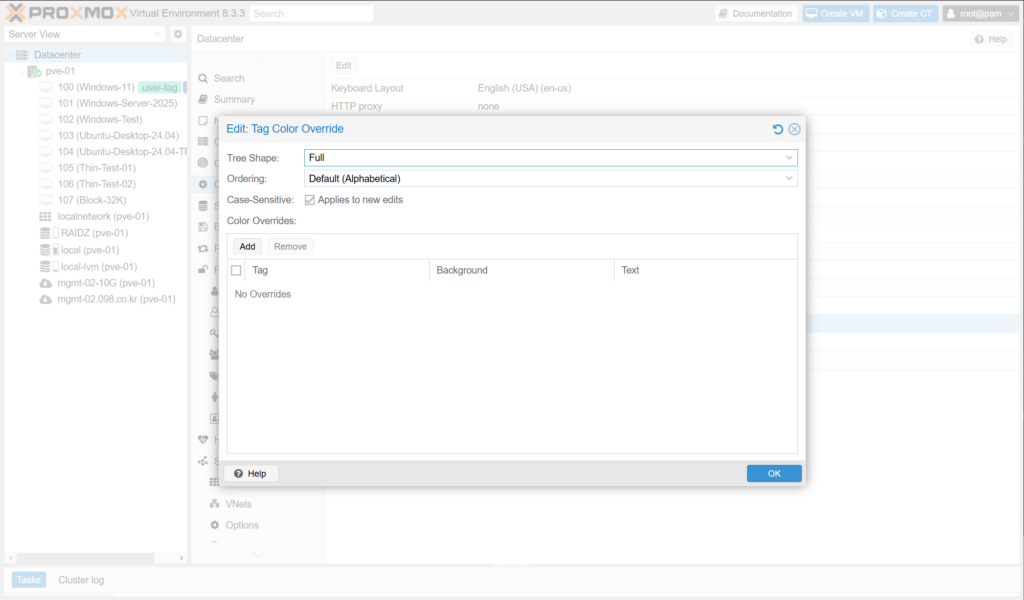Click Add to create a color override
The image size is (1024, 600).
click(247, 246)
